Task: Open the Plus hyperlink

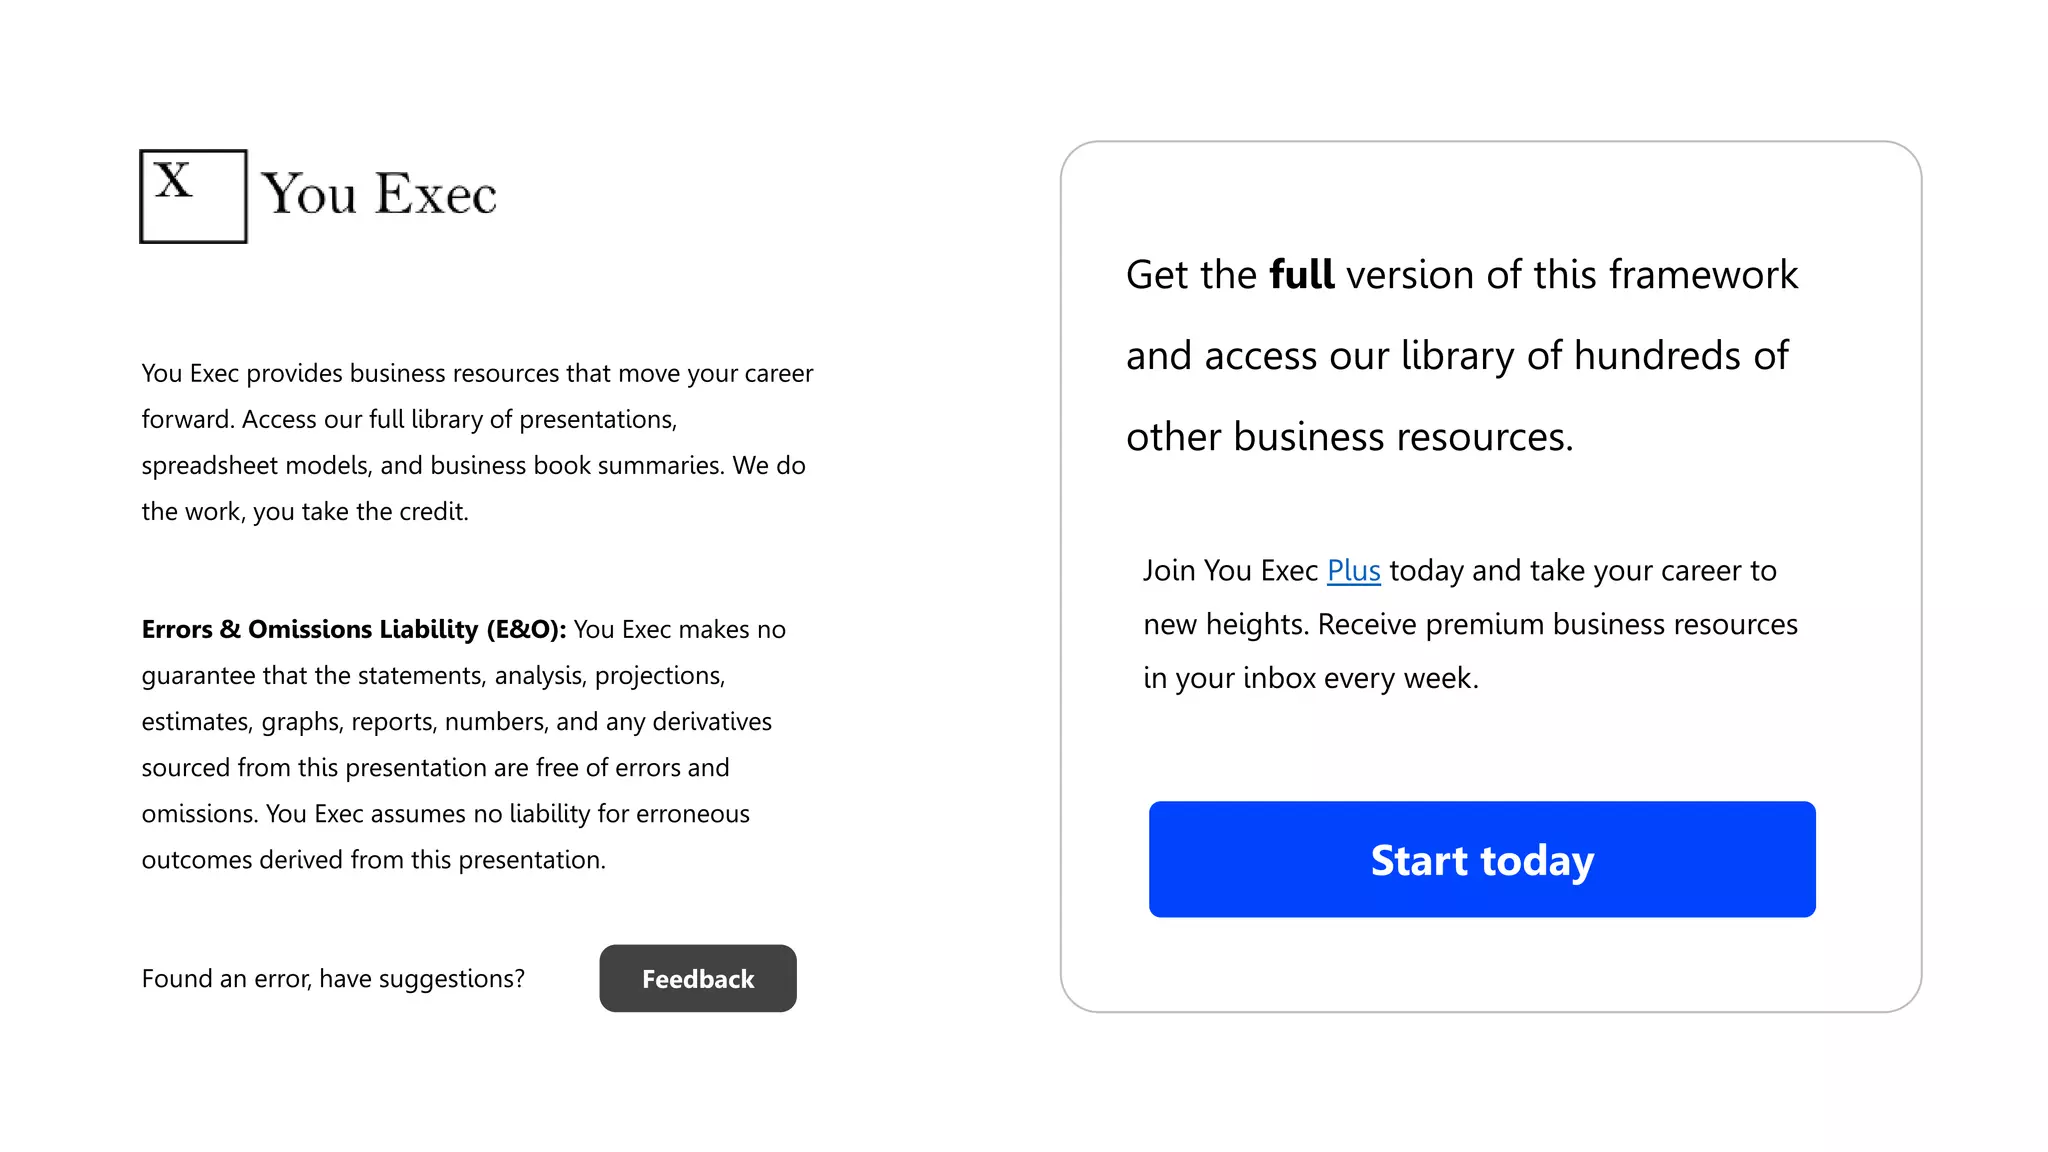Action: [x=1353, y=571]
